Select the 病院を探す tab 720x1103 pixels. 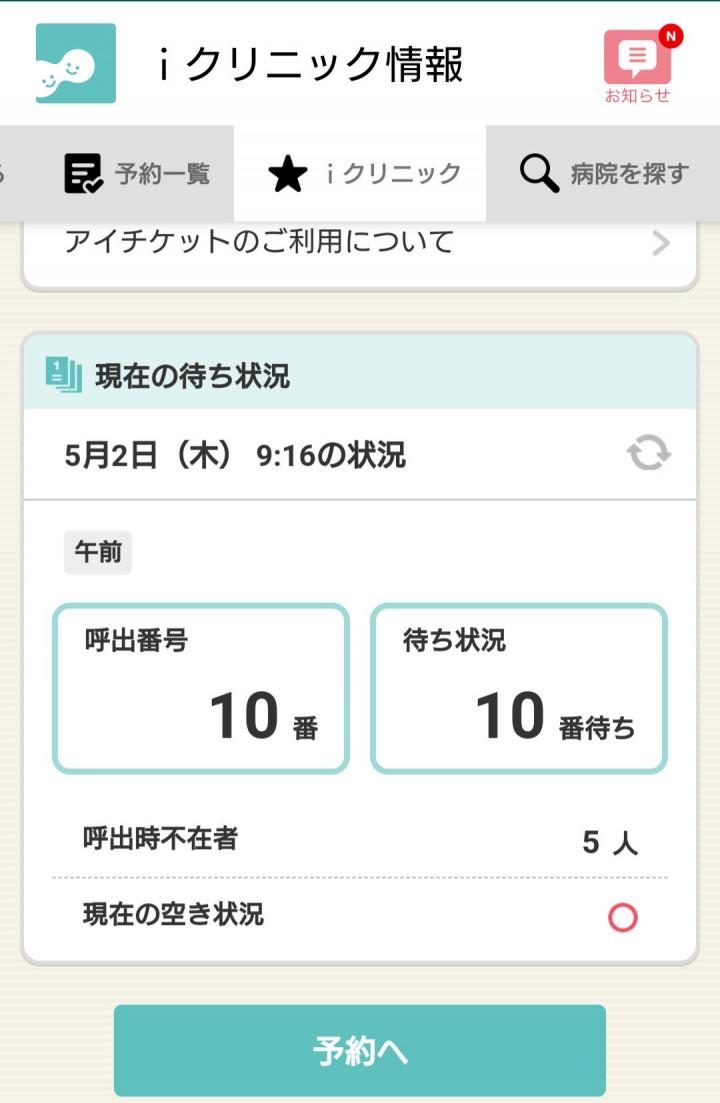pos(603,173)
